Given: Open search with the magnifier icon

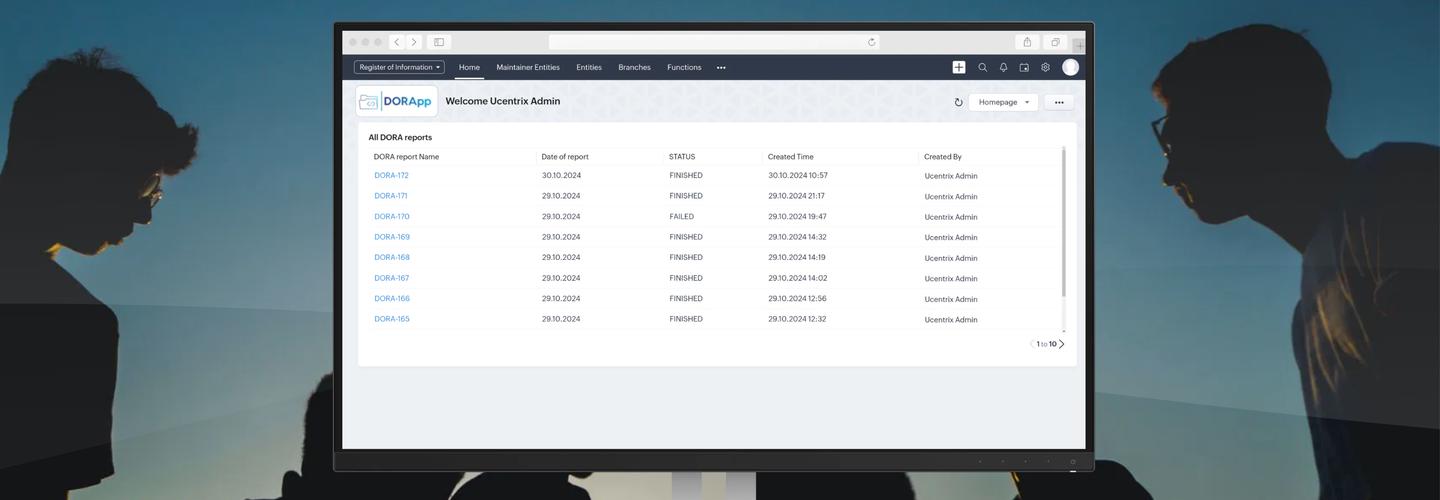Looking at the screenshot, I should tap(982, 67).
